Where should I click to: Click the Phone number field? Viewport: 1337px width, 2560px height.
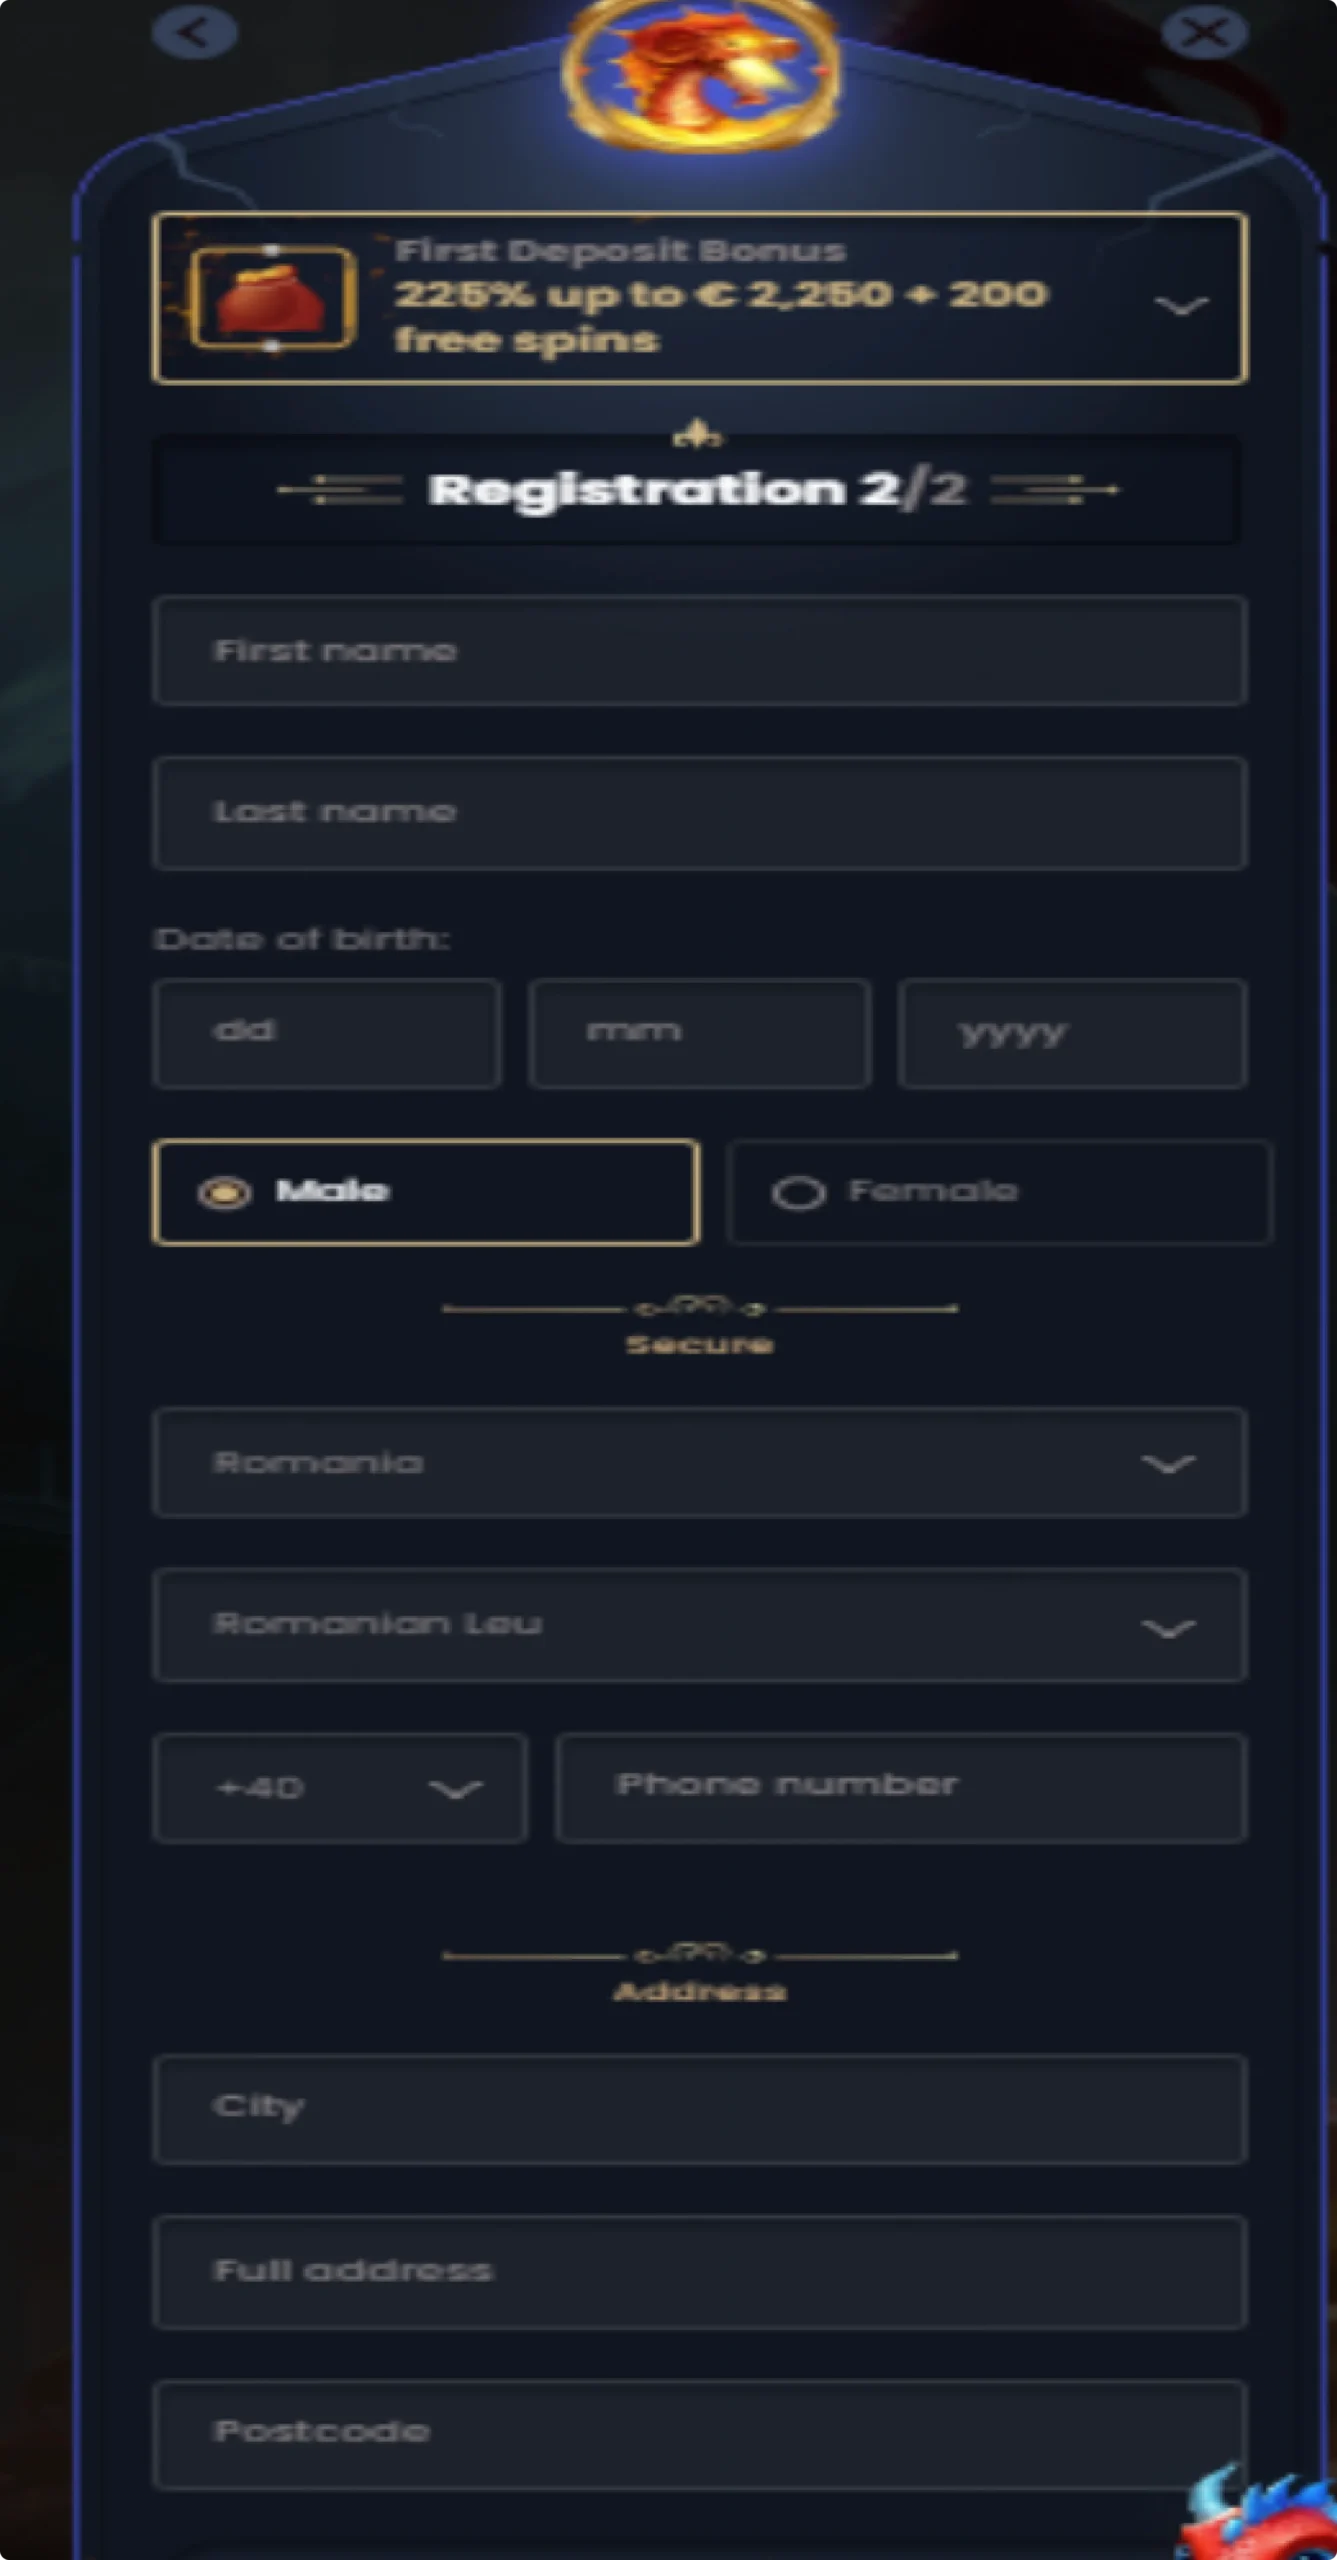[901, 1787]
